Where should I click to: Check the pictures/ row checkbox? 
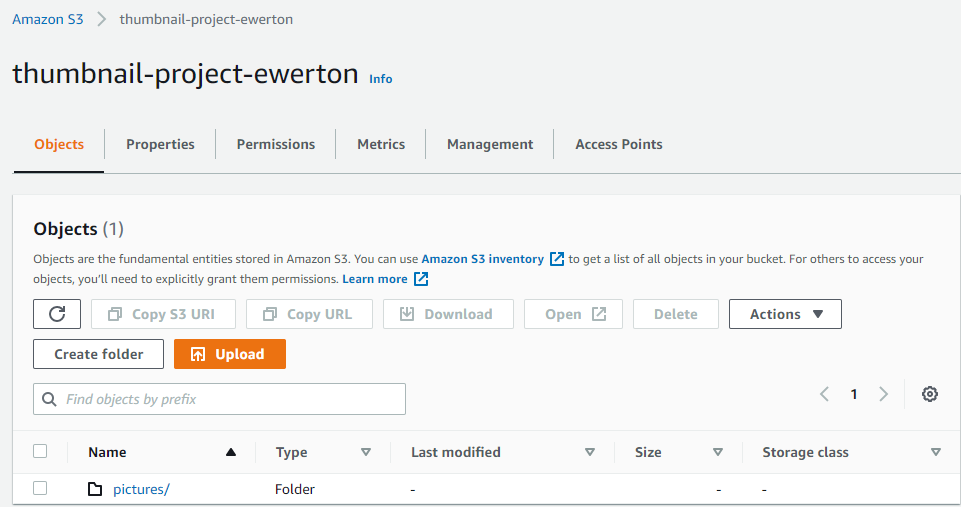(x=40, y=488)
